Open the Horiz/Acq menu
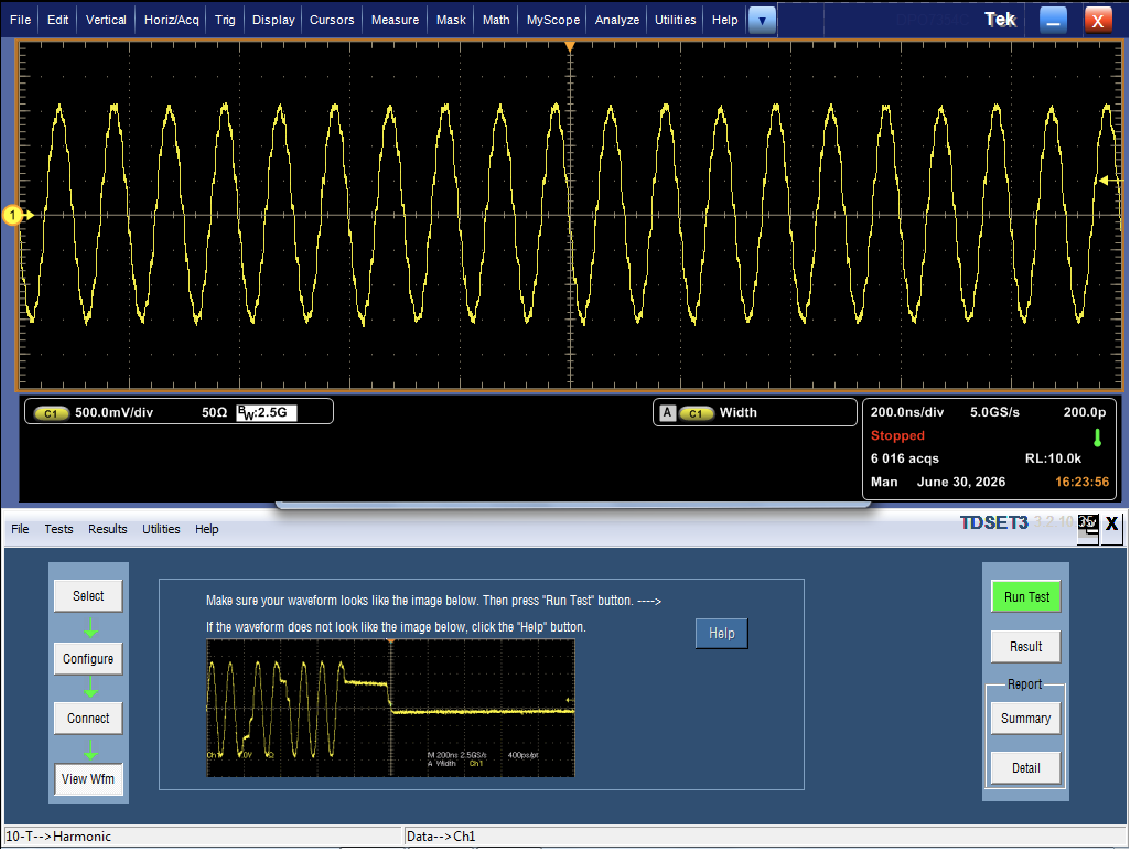Viewport: 1129px width, 849px height. pyautogui.click(x=171, y=20)
